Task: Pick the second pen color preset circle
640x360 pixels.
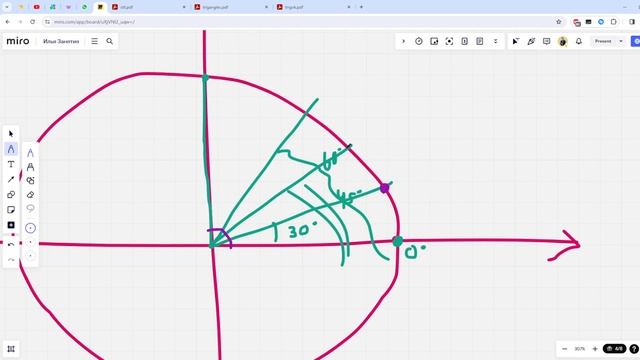Action: point(31,242)
